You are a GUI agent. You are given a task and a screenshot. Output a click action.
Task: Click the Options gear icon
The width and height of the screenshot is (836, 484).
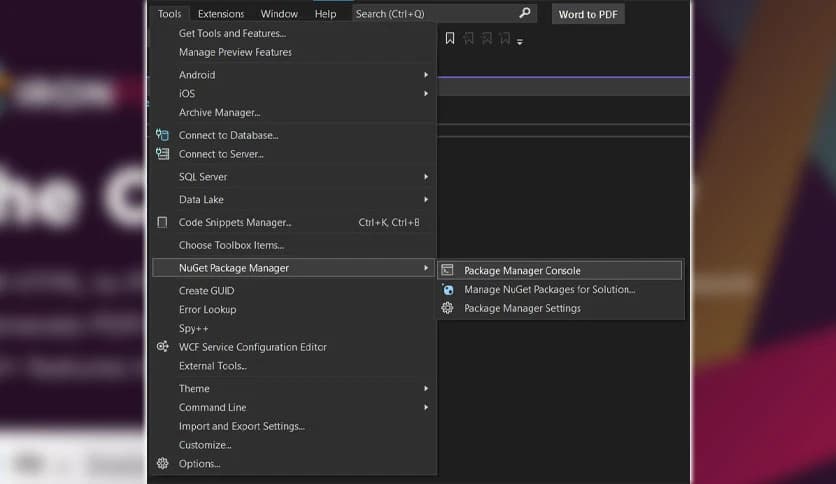coord(162,463)
